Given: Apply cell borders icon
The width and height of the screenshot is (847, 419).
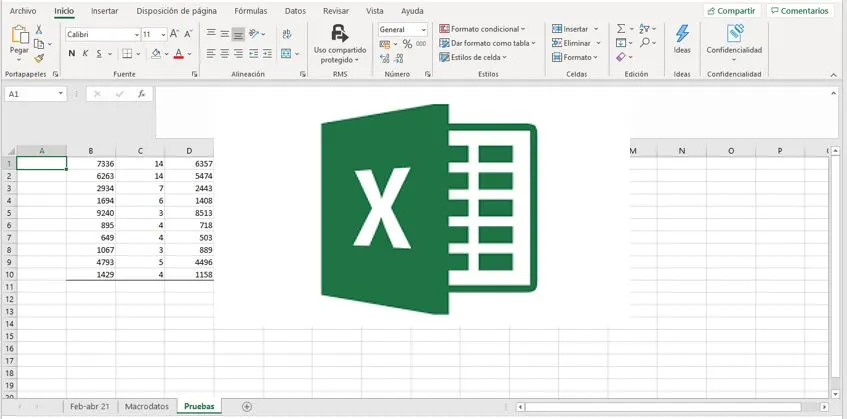Looking at the screenshot, I should (127, 53).
